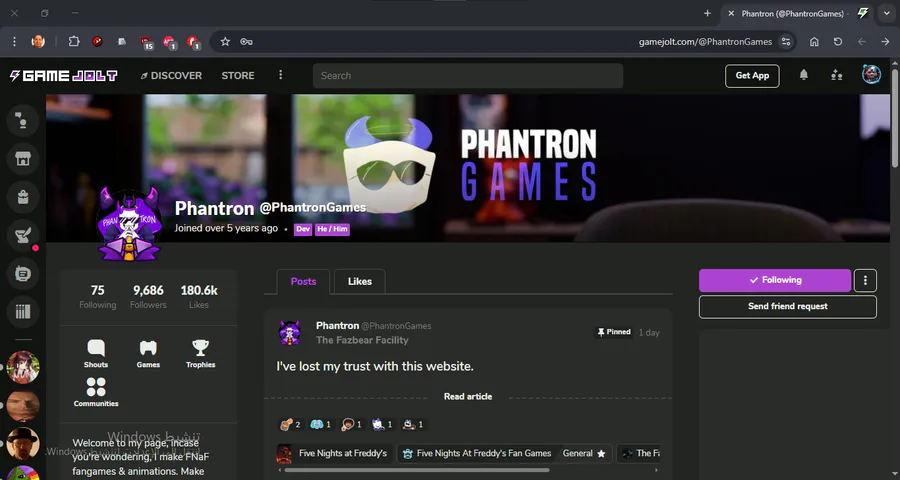Open the quests icon with the red dot
900x480 pixels.
[23, 235]
